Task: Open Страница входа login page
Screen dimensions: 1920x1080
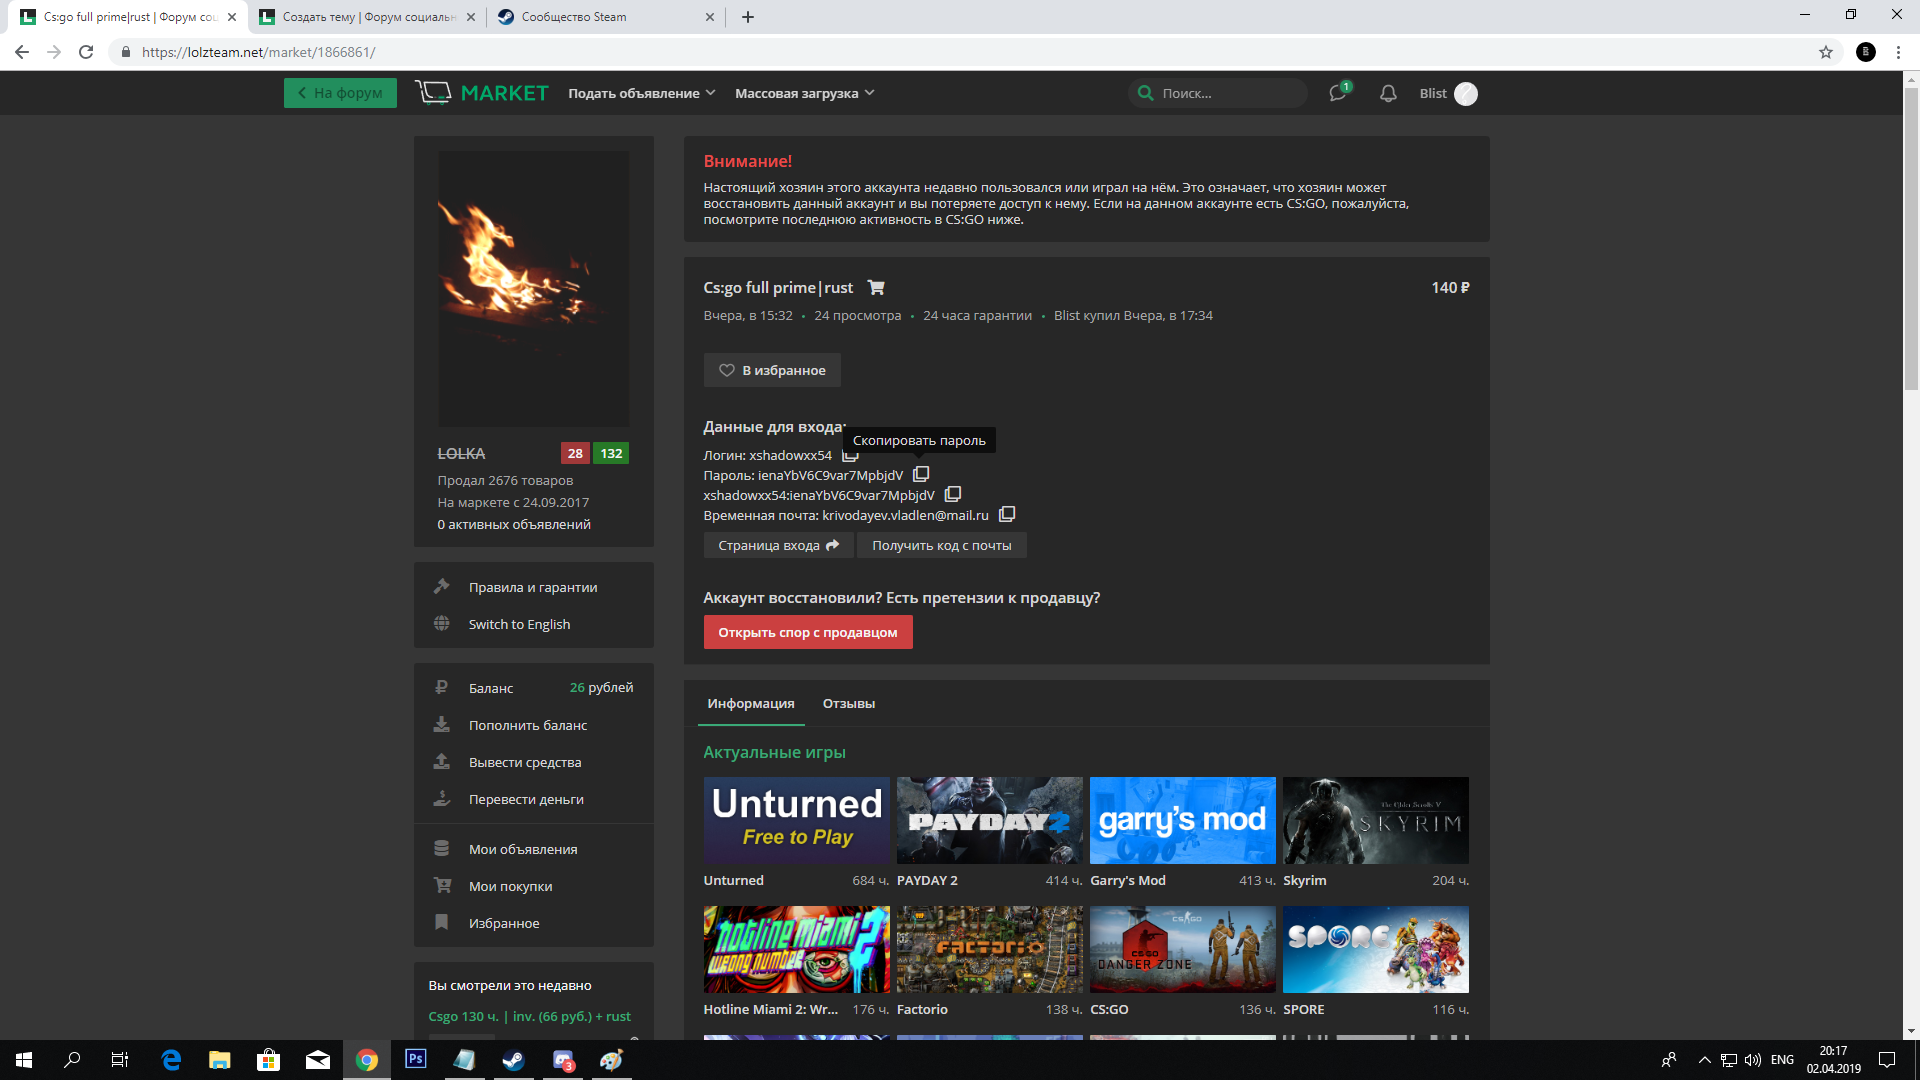Action: tap(778, 545)
